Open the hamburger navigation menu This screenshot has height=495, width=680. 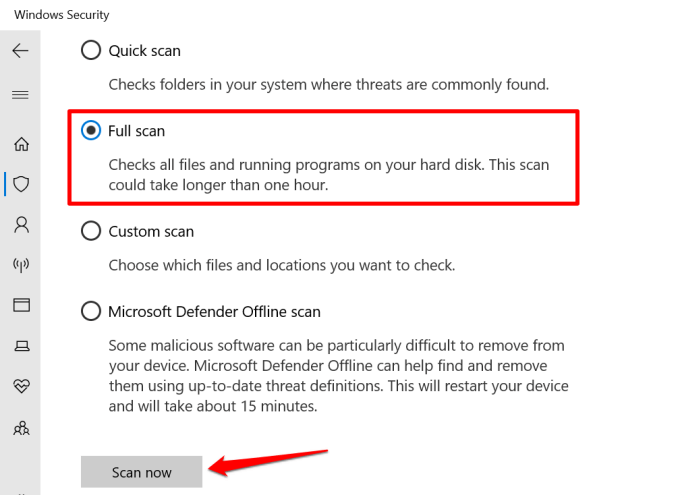click(20, 94)
